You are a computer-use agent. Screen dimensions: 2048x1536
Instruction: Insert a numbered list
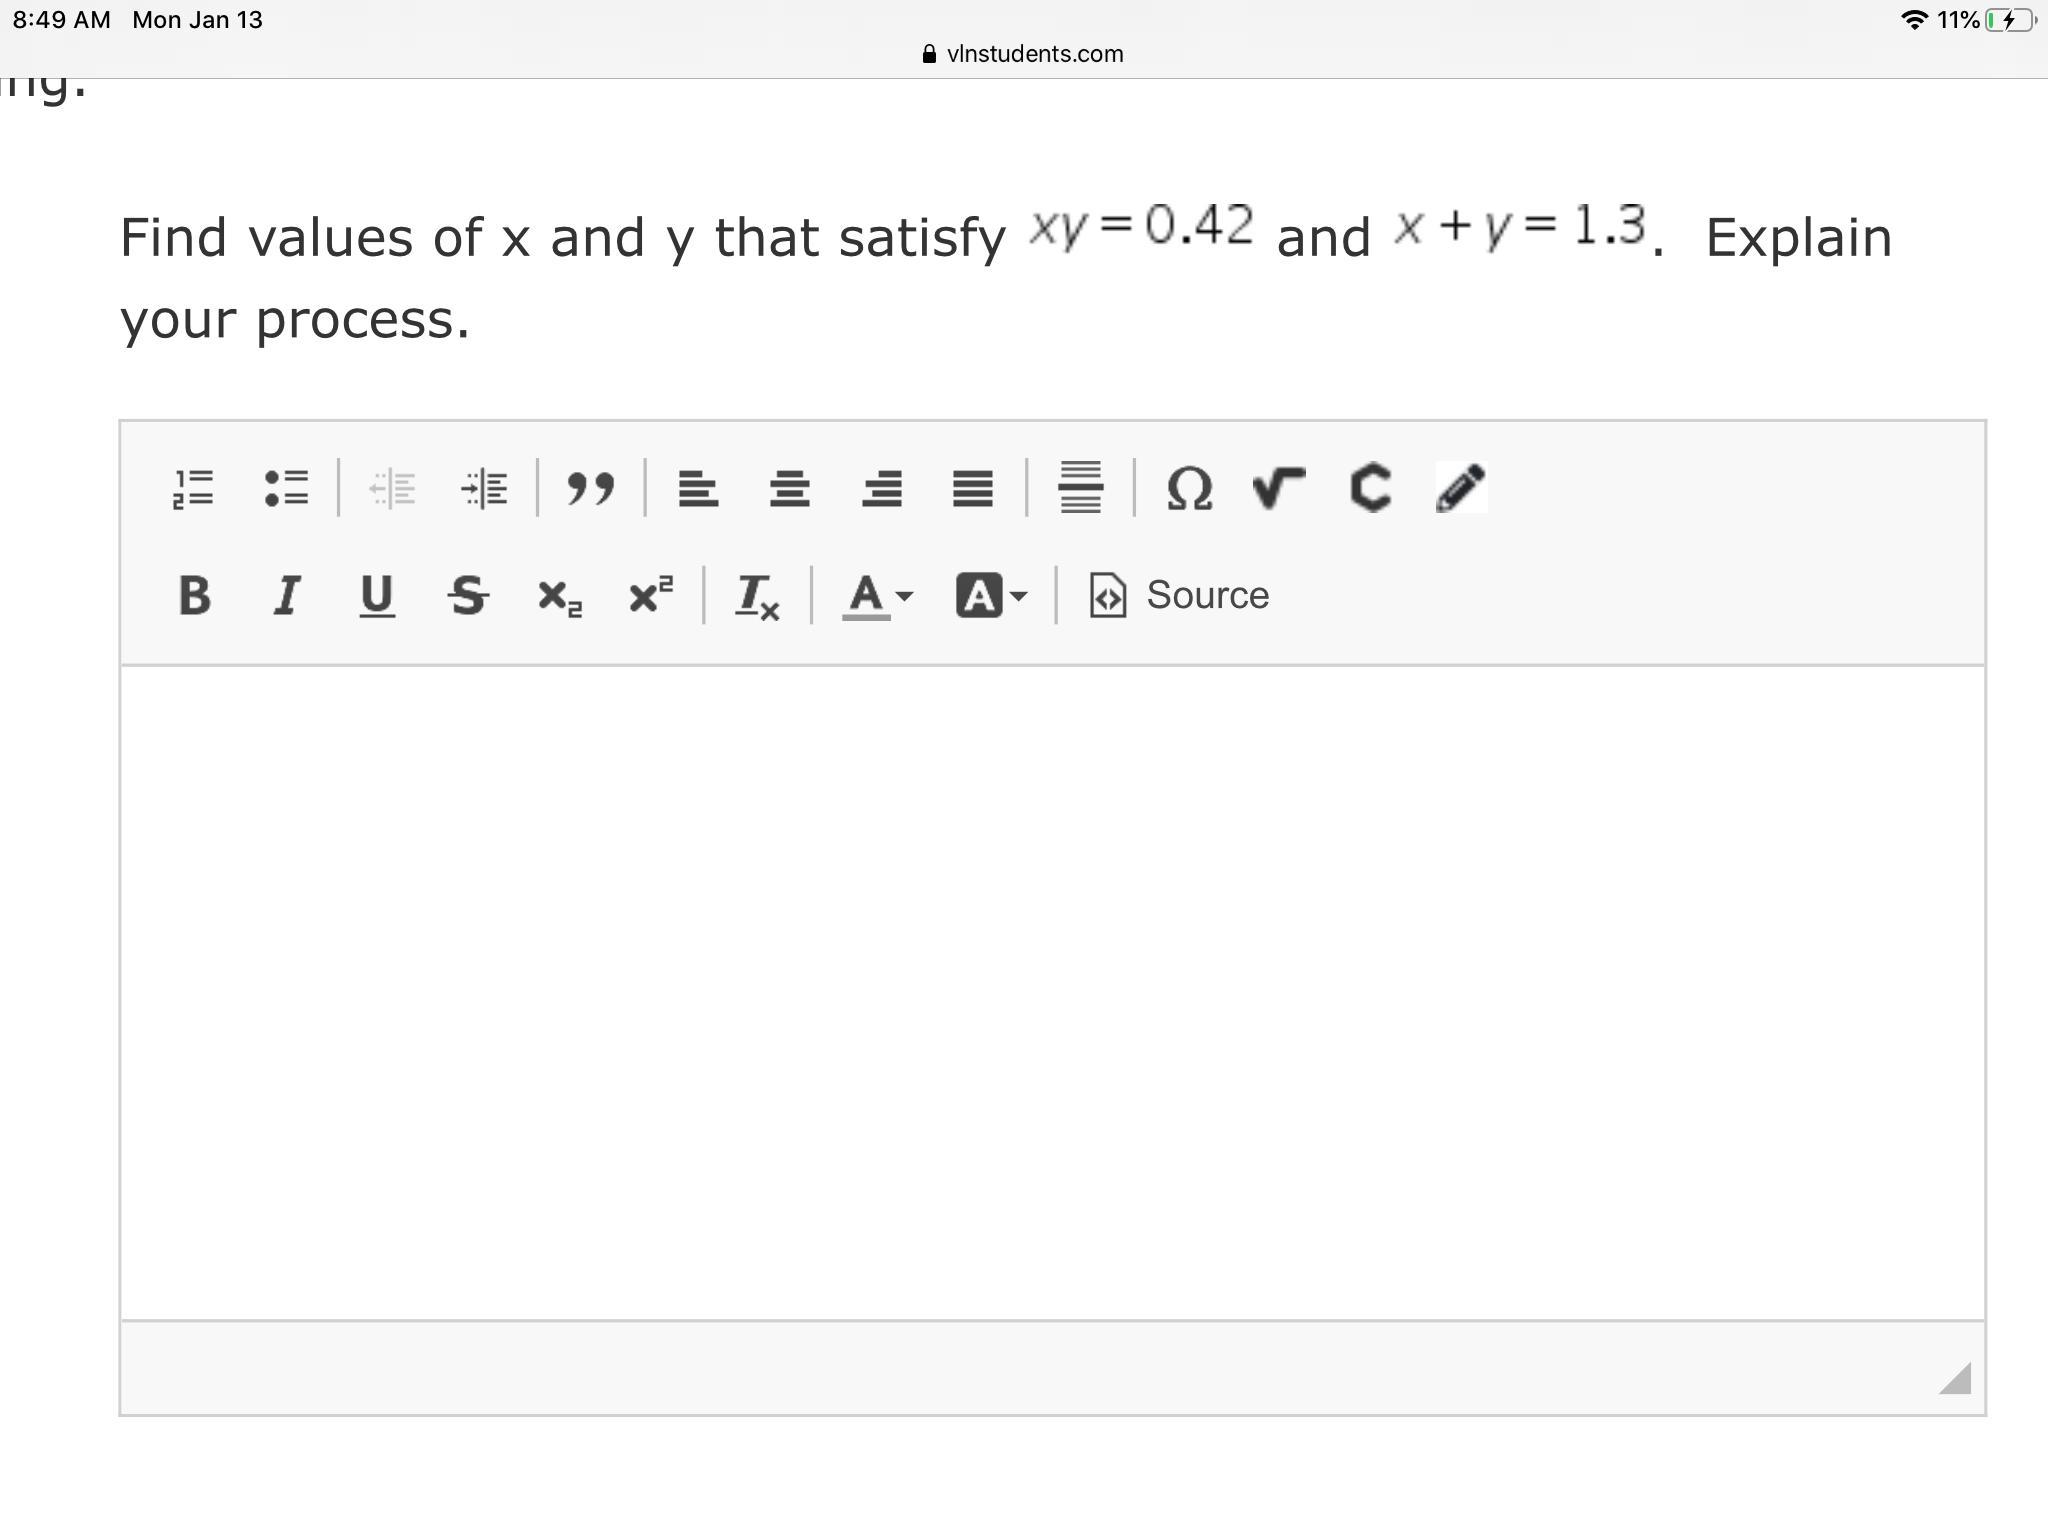(192, 489)
